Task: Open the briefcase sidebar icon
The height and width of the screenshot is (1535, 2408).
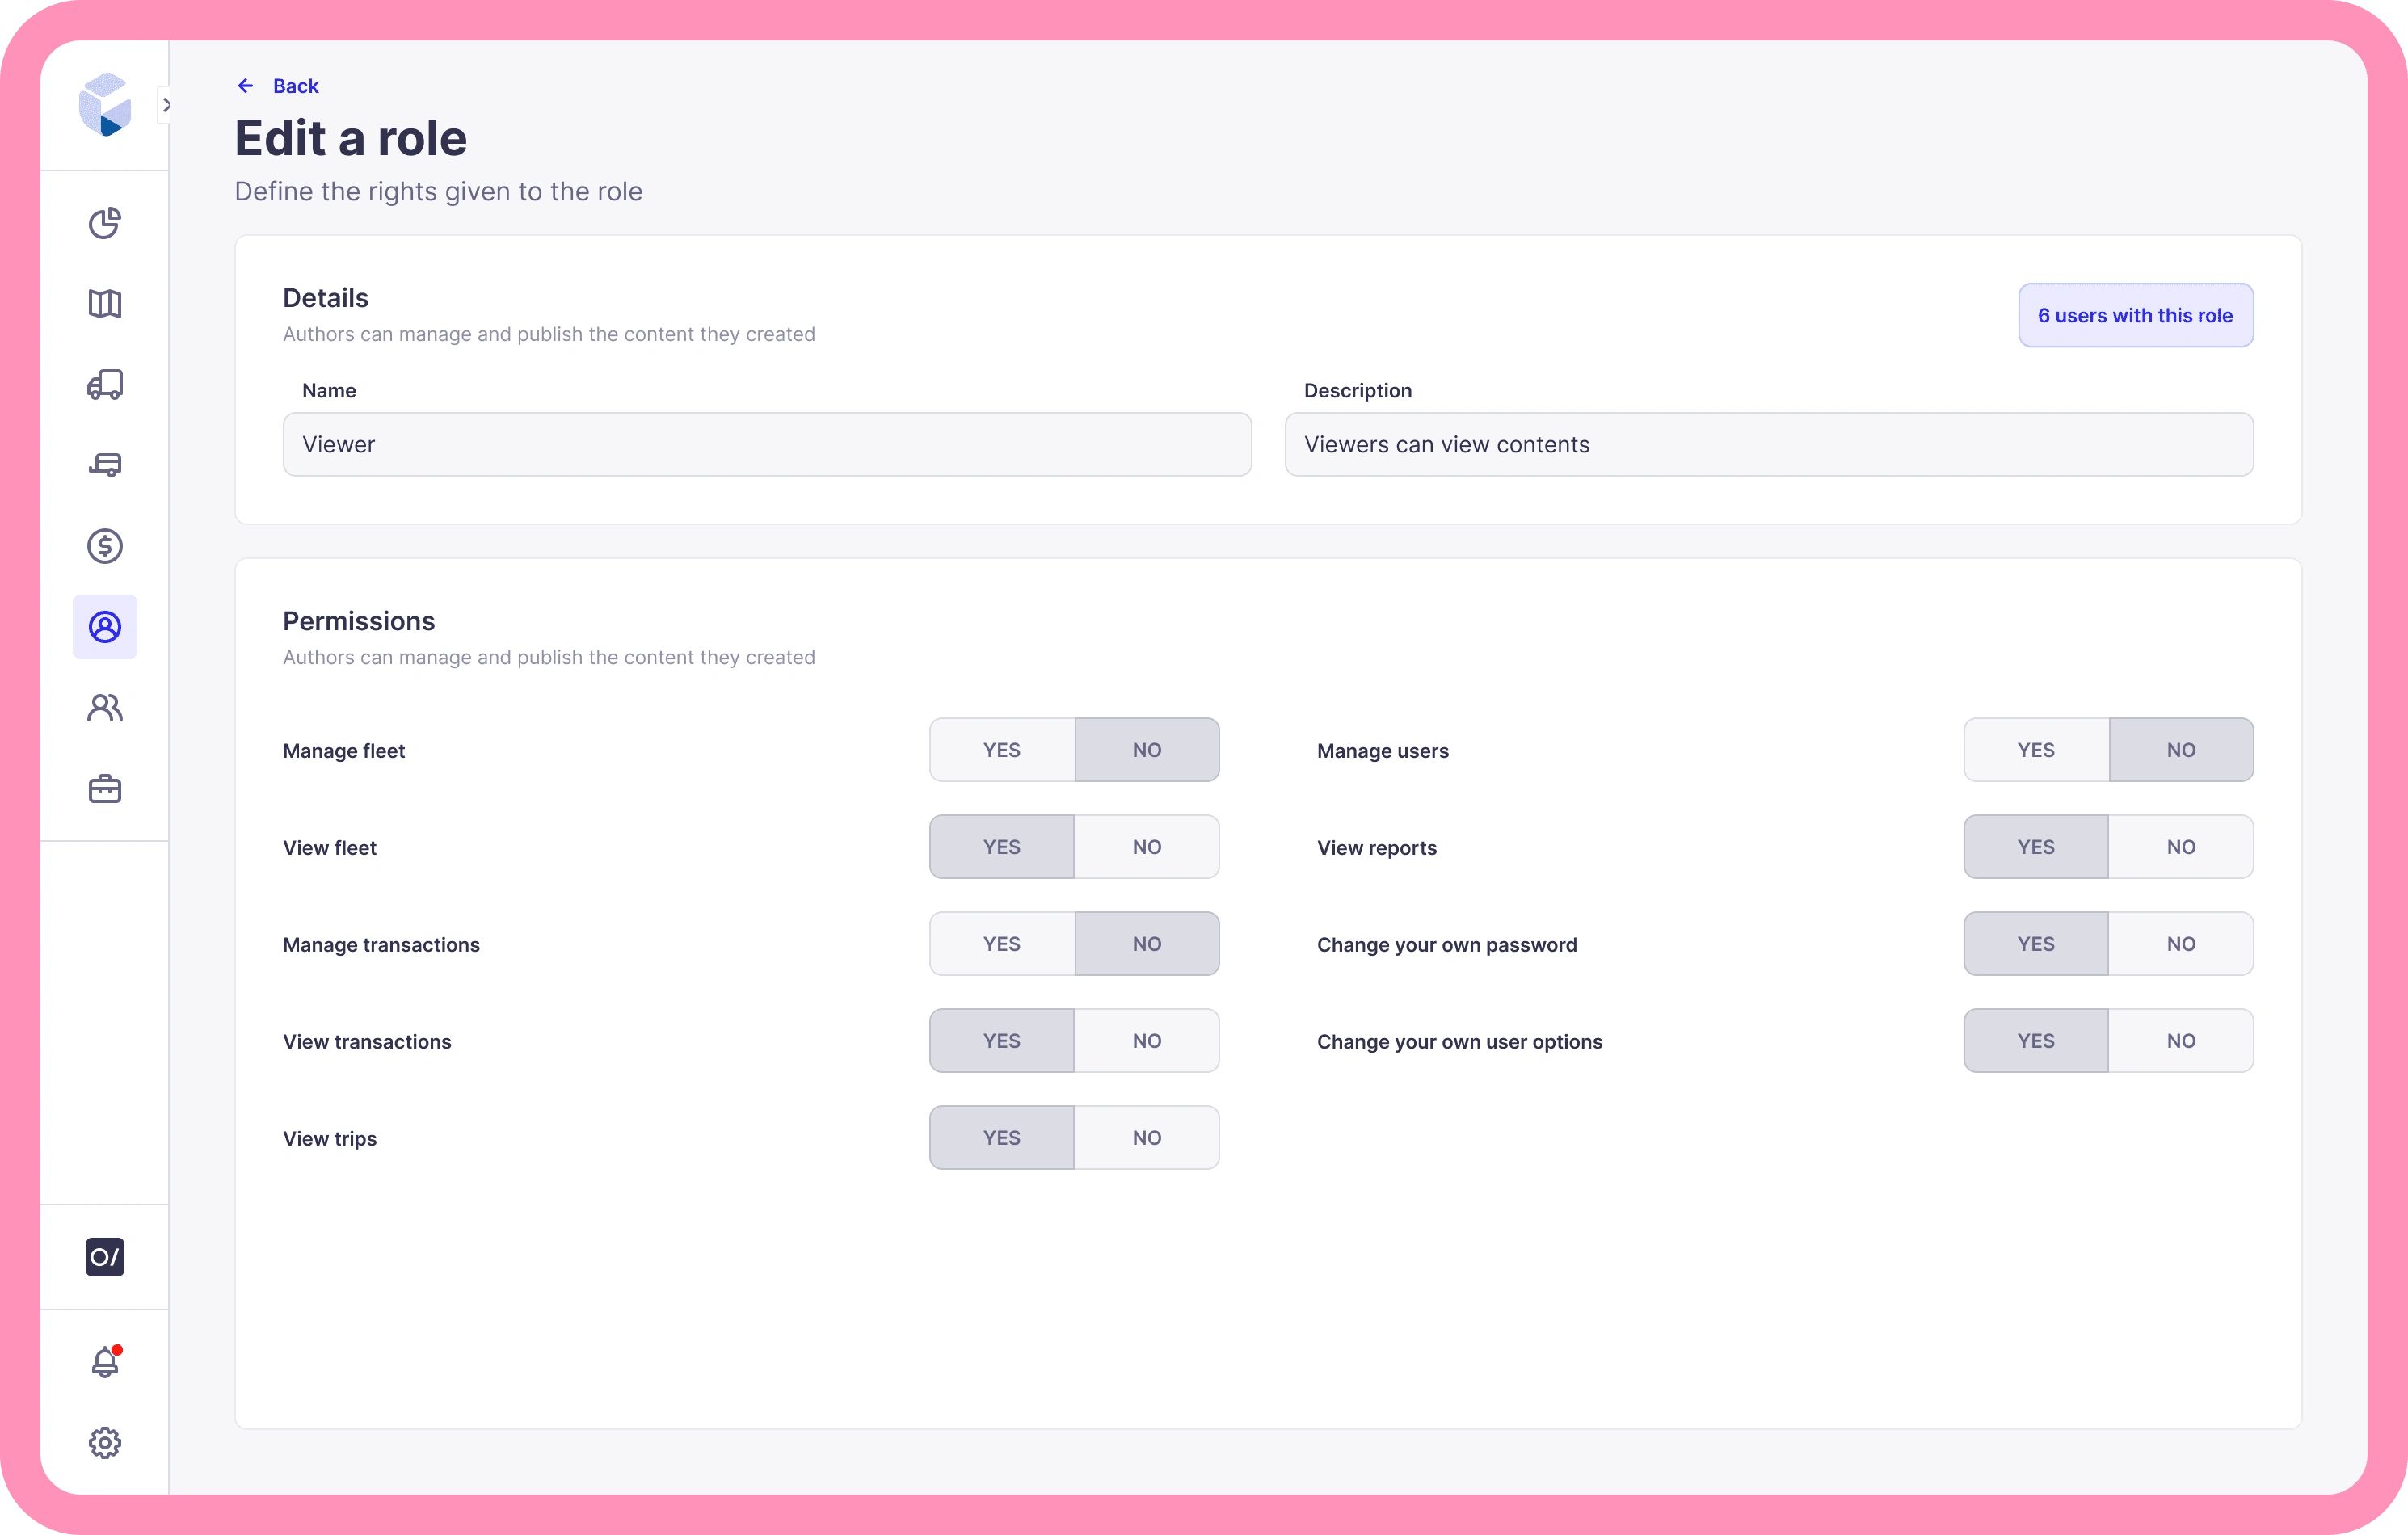Action: [104, 789]
